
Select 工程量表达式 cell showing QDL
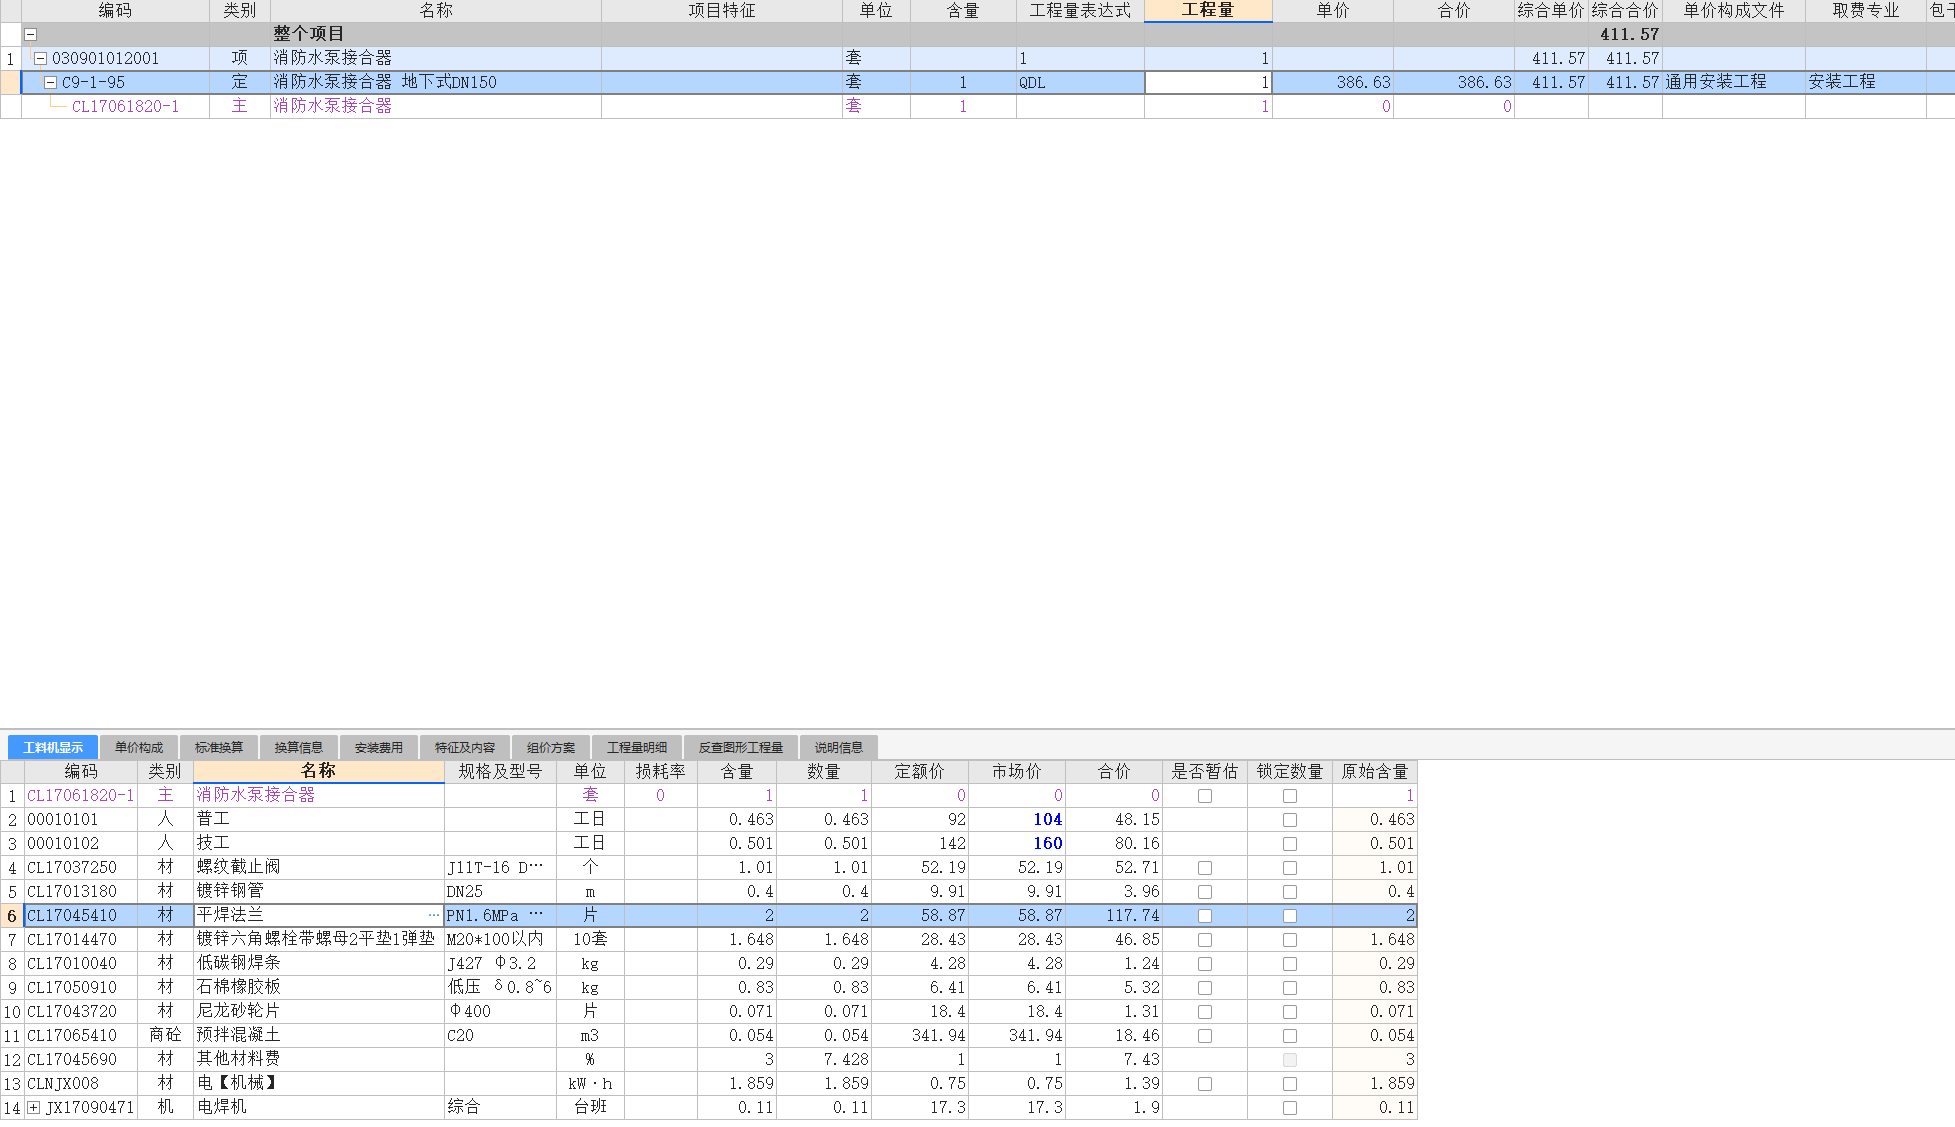tap(1080, 82)
